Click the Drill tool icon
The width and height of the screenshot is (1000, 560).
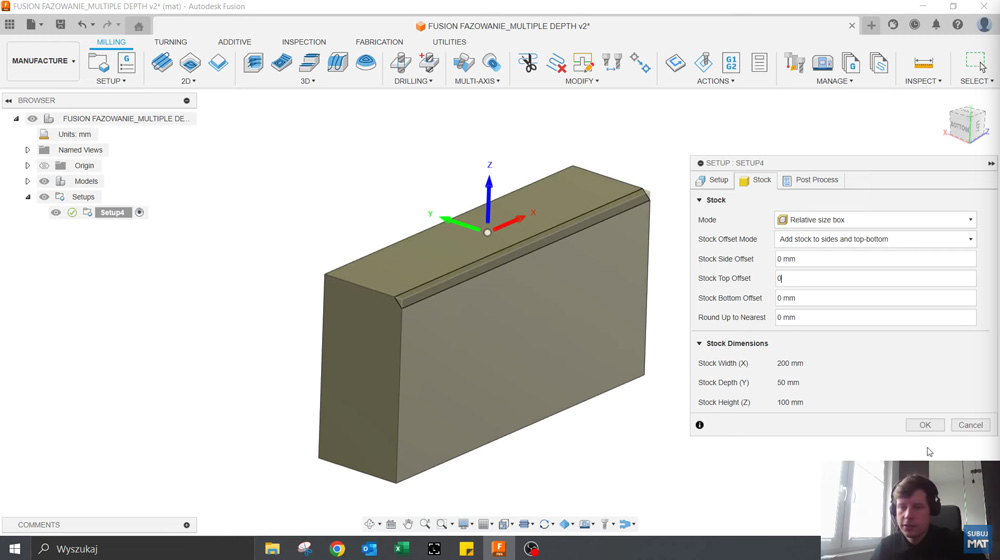(x=401, y=63)
